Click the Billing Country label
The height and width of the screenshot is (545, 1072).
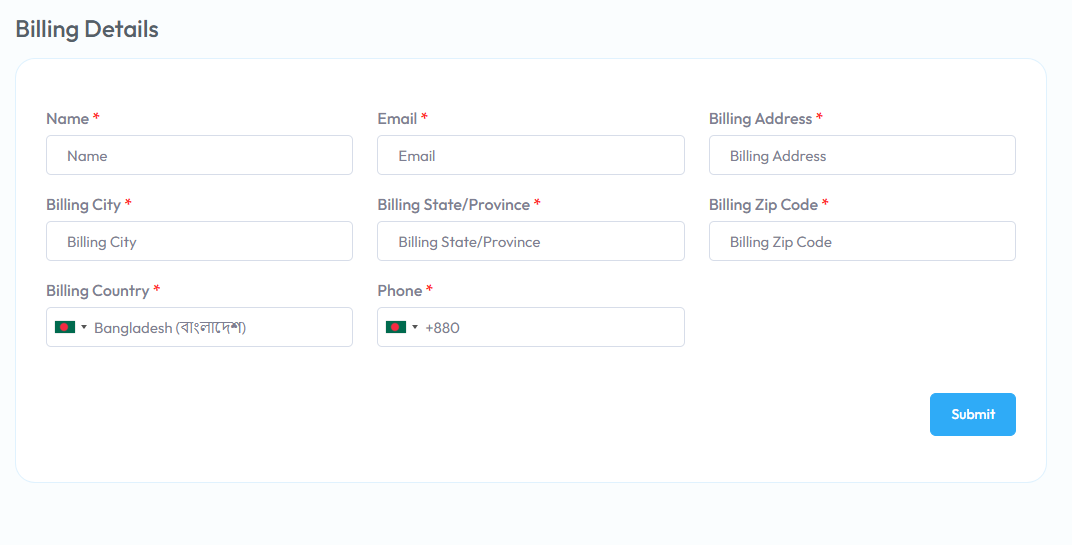click(98, 291)
